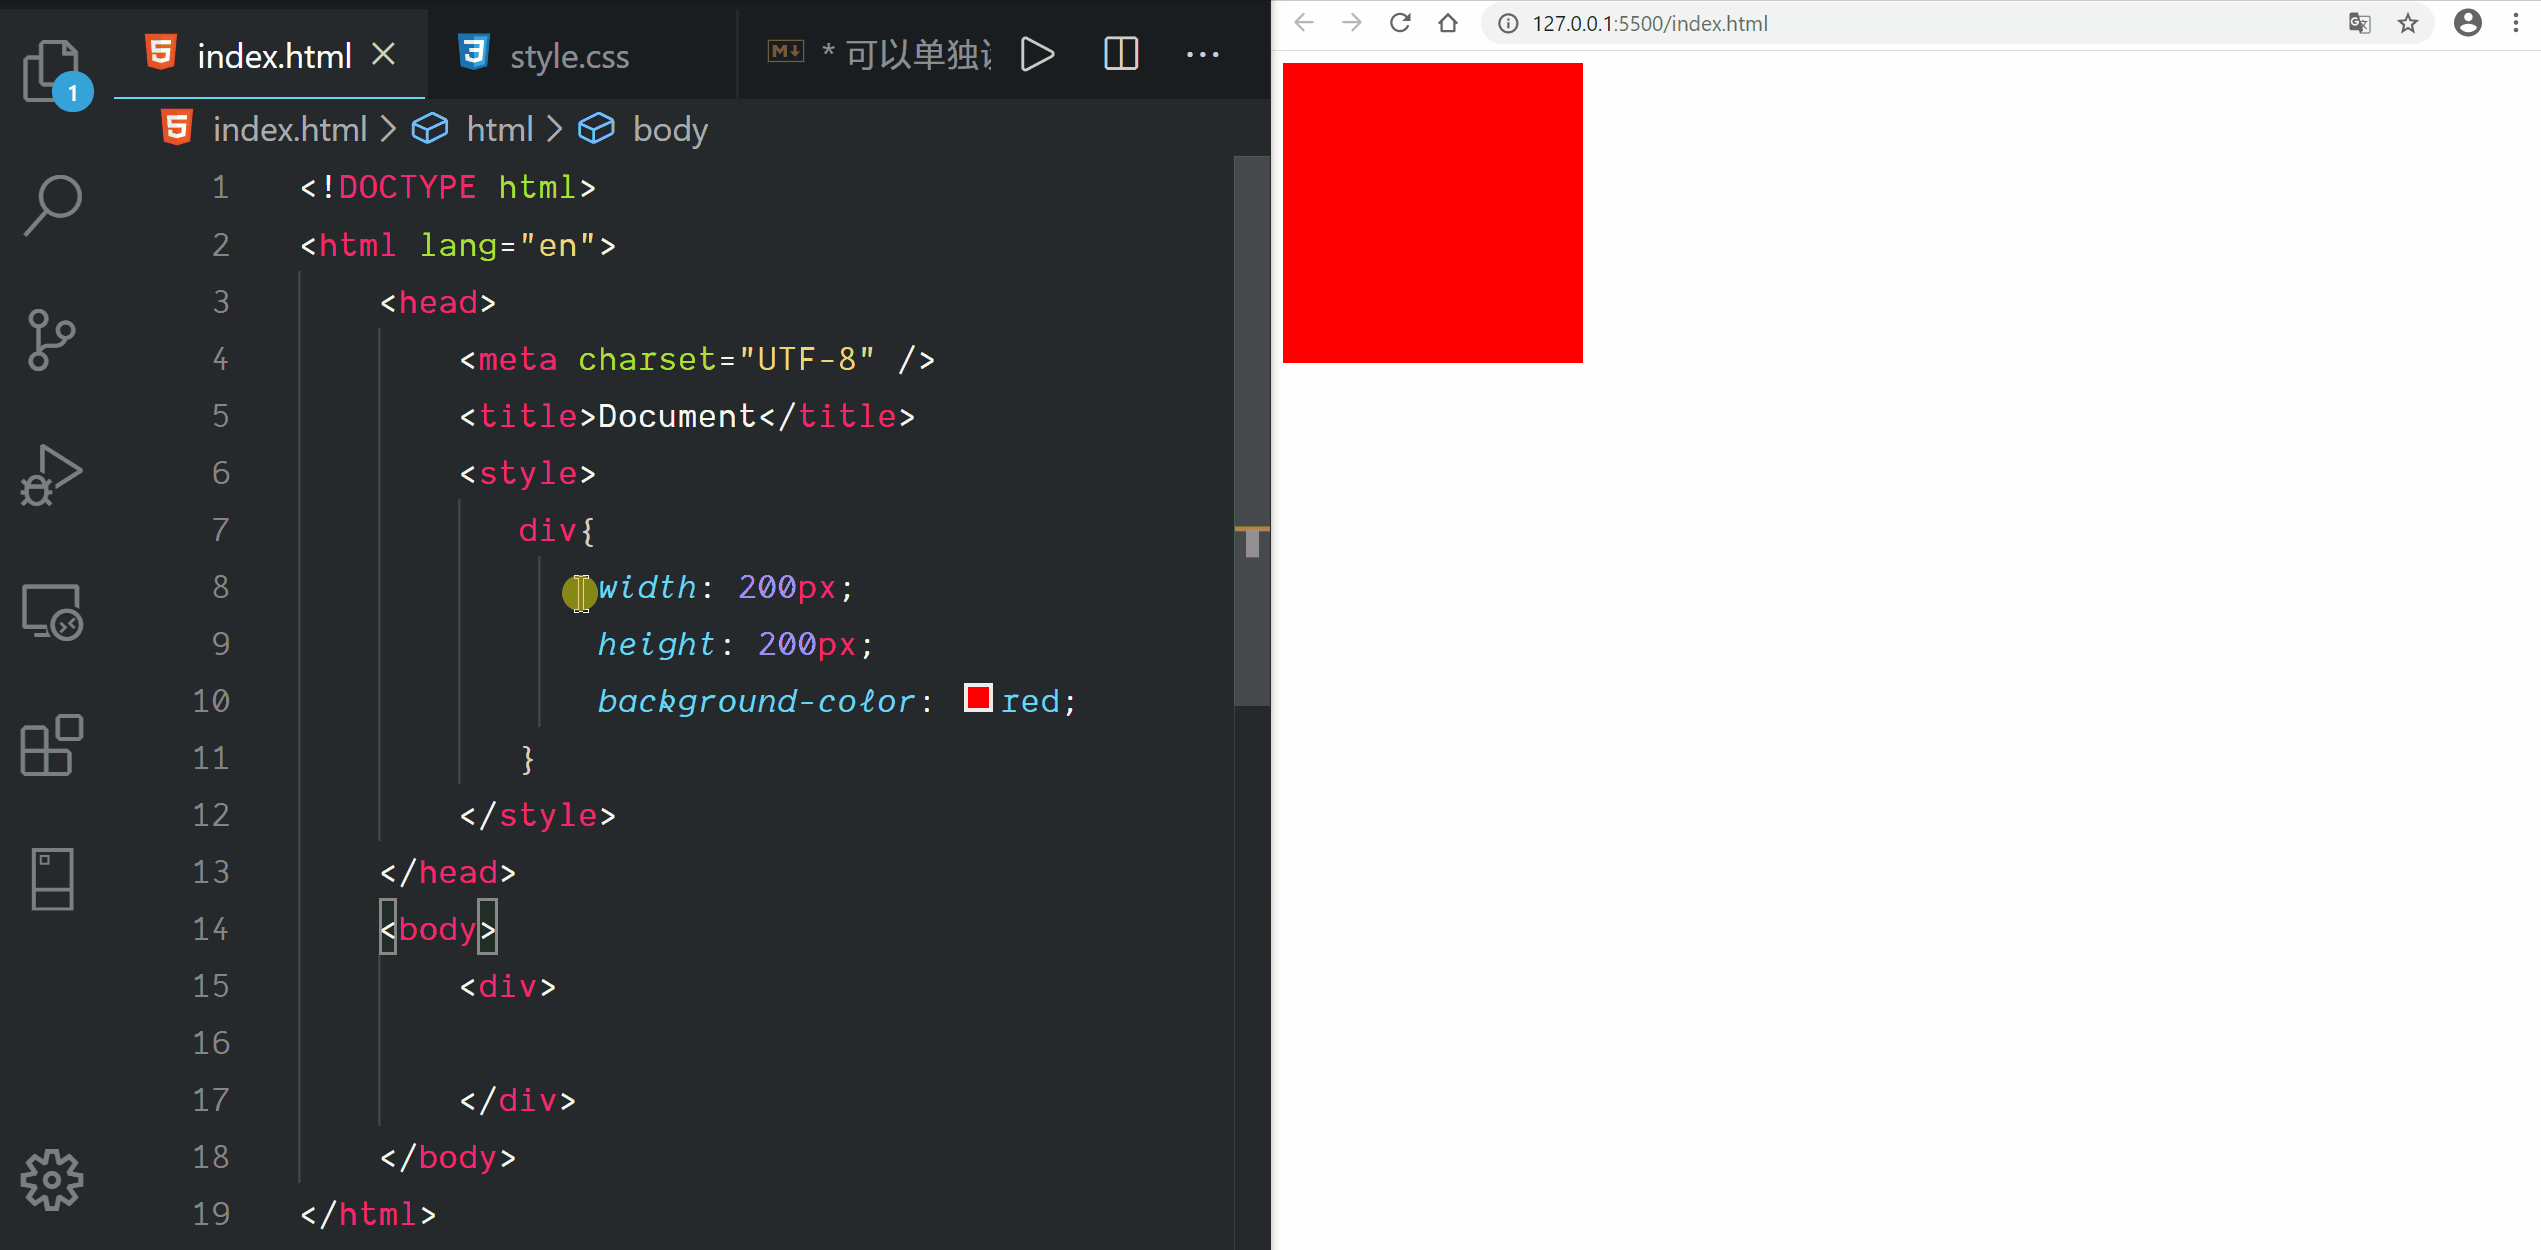Viewport: 2541px width, 1250px height.
Task: Click the meta charset tag on line 4
Action: [x=697, y=359]
